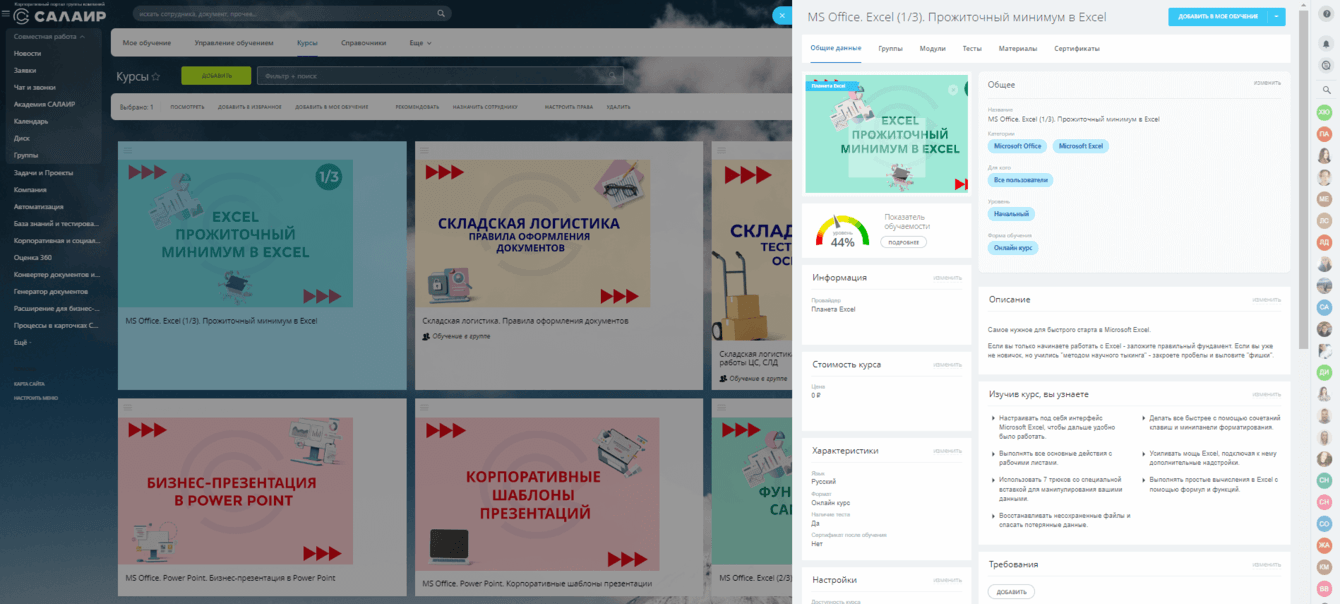
Task: Open the Справочники tab
Action: (363, 43)
